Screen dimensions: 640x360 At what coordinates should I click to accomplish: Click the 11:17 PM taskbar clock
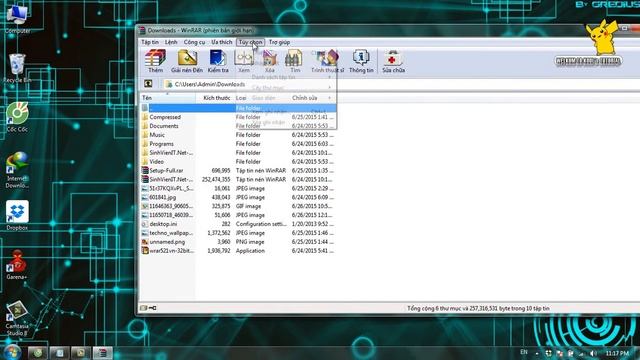pyautogui.click(x=617, y=353)
